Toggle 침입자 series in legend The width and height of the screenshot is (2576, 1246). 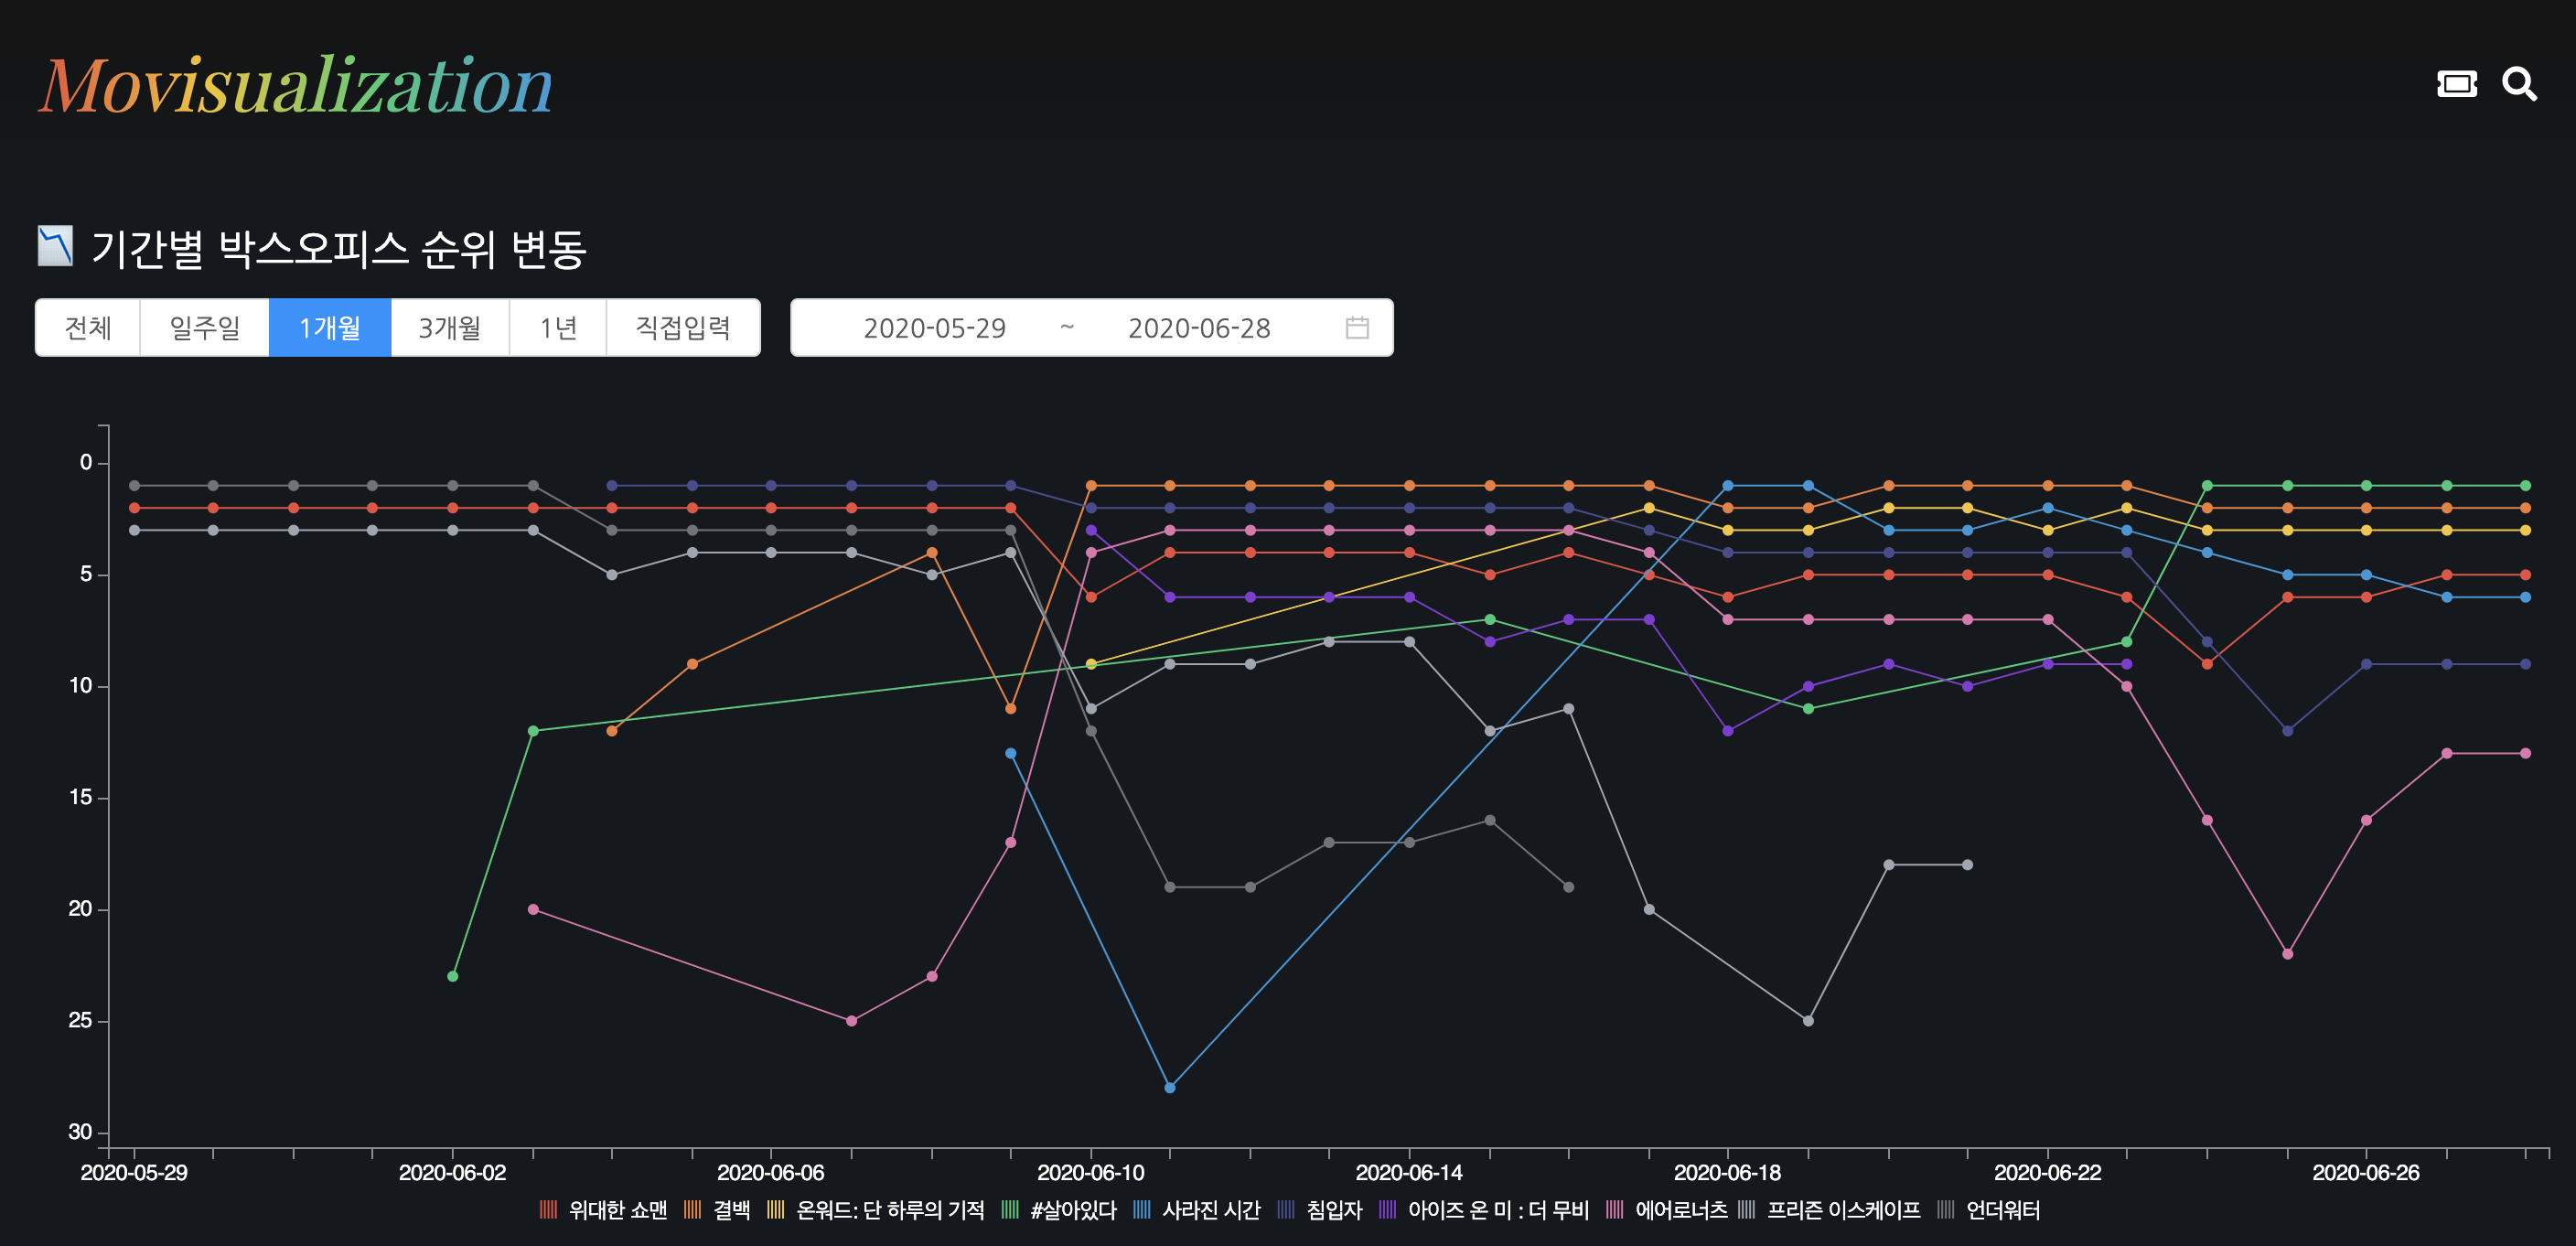[1333, 1210]
